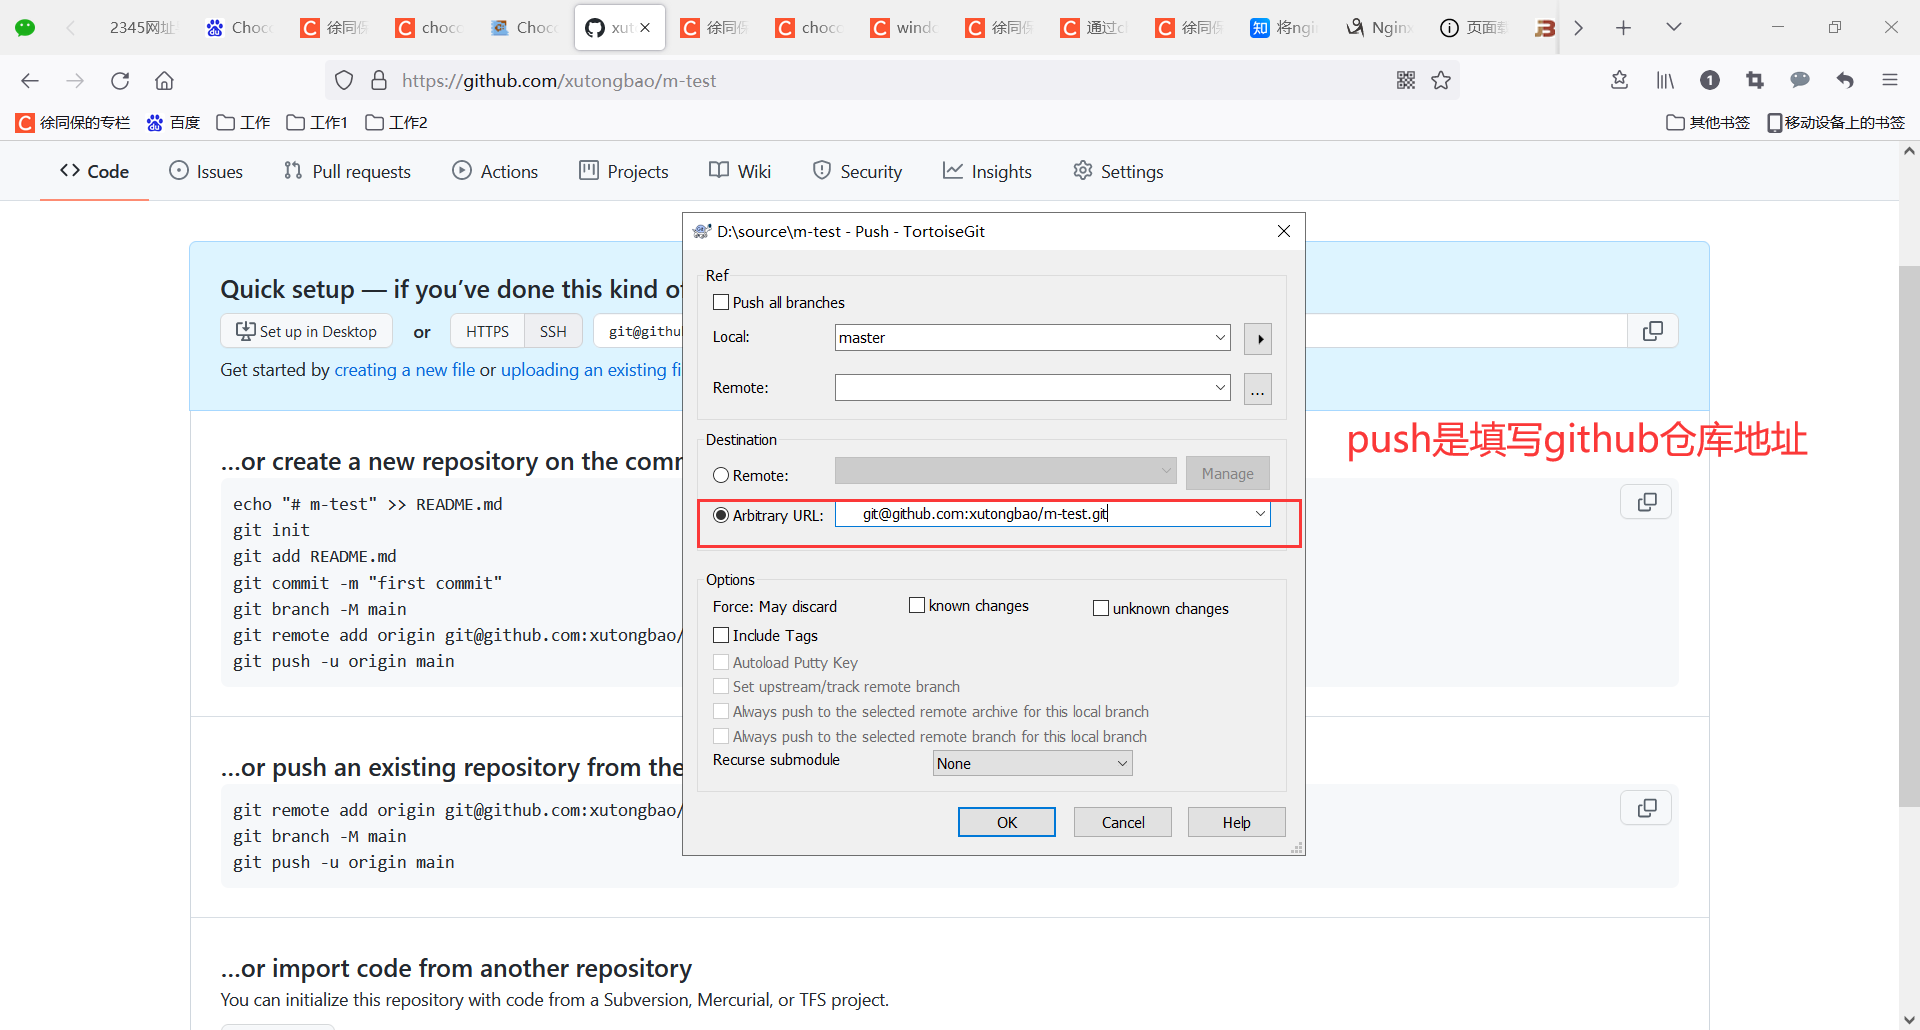Open the Security tab
1920x1030 pixels.
tap(857, 172)
